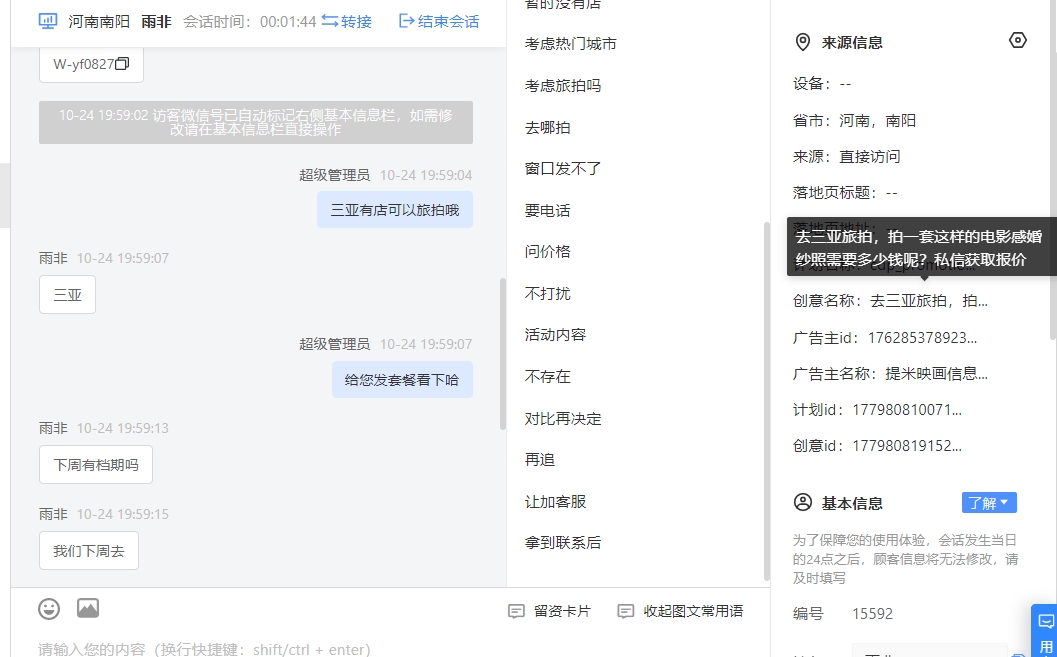Select the quick phrase 不存在

[x=547, y=376]
